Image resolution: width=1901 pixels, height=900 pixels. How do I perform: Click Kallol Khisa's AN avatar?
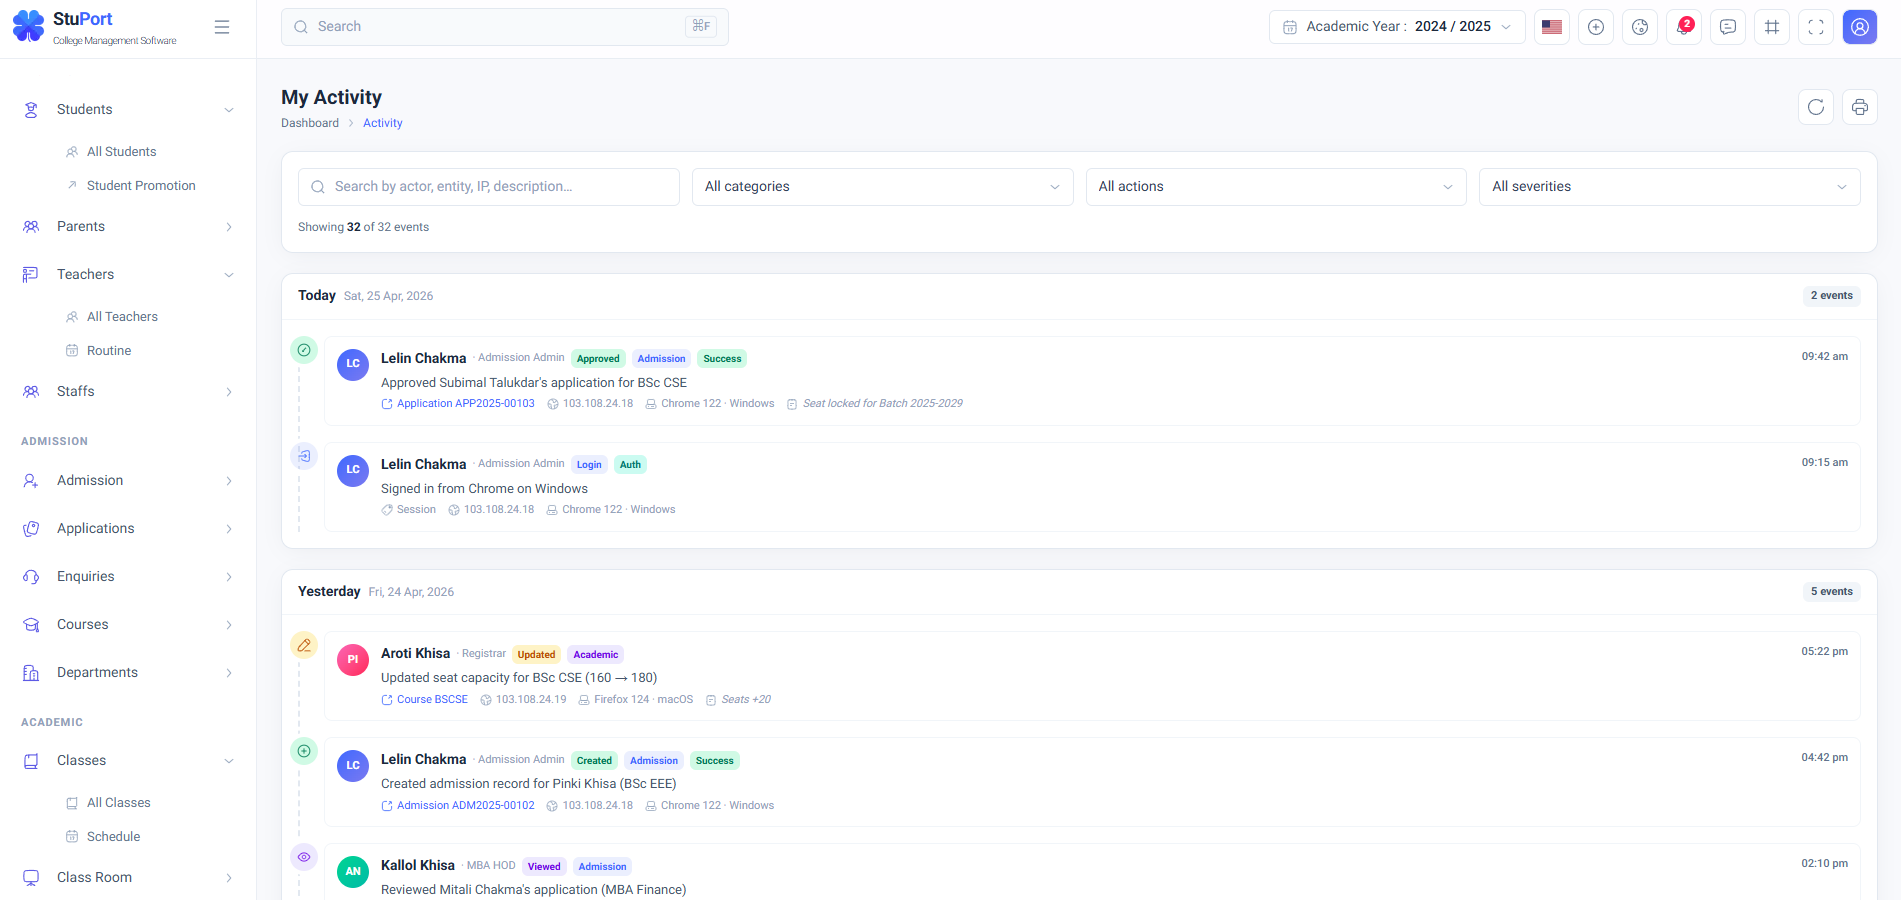[x=353, y=872]
